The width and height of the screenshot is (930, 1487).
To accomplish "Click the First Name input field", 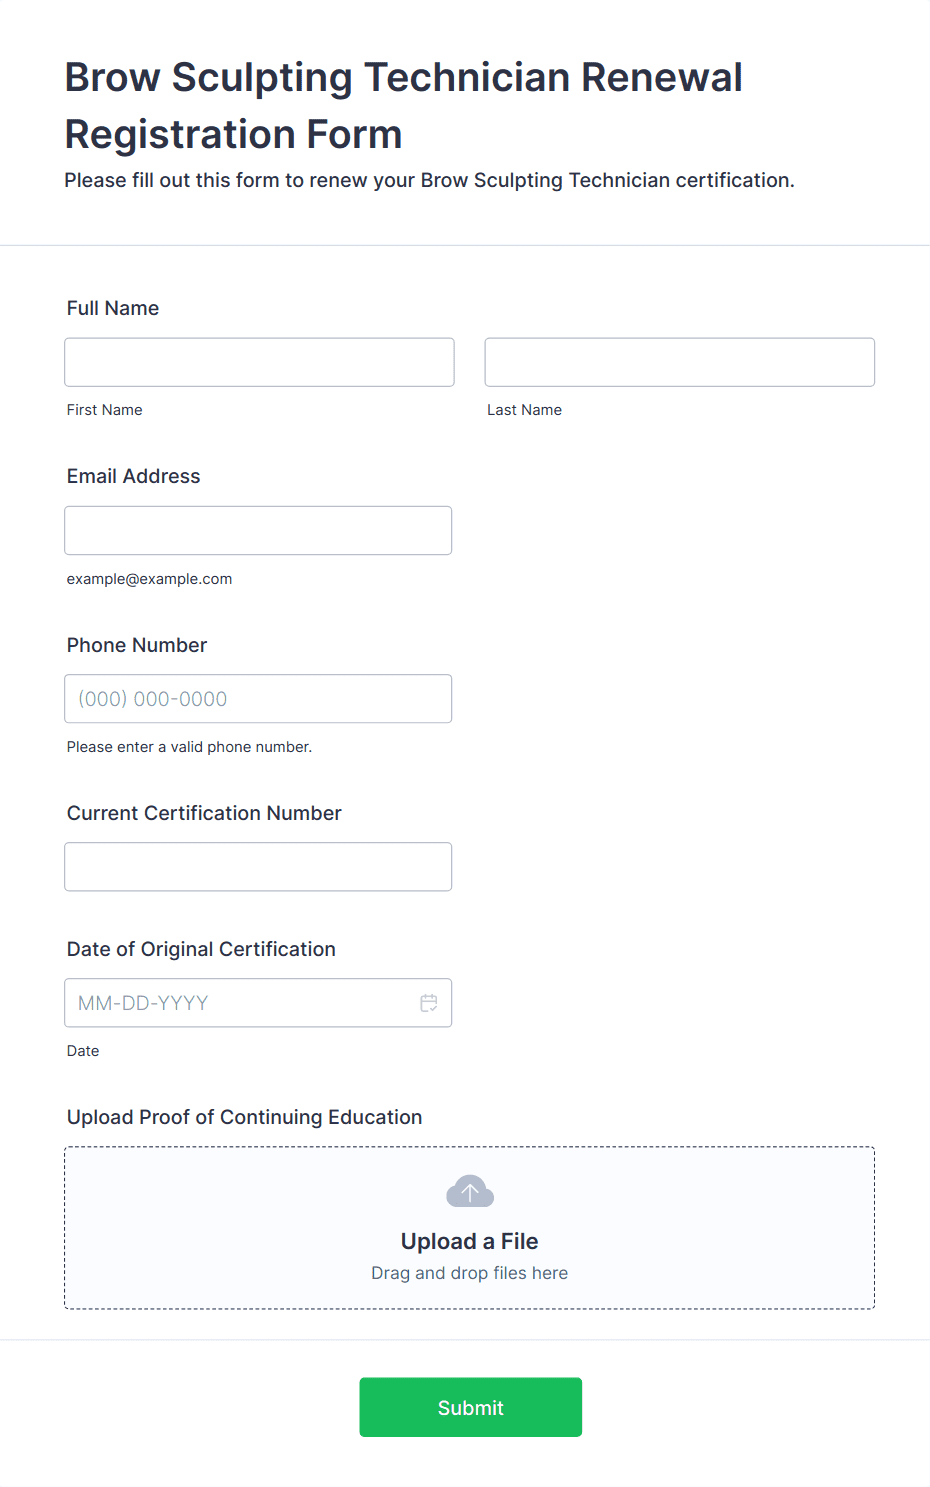I will (259, 362).
